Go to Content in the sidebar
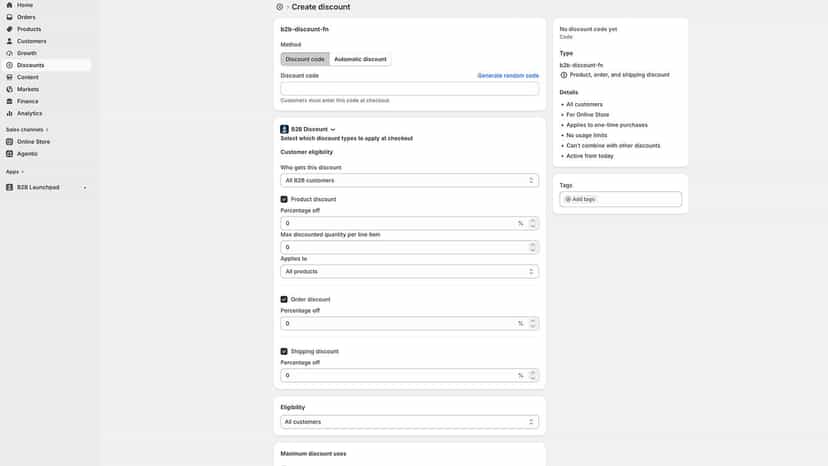828x466 pixels. click(27, 77)
